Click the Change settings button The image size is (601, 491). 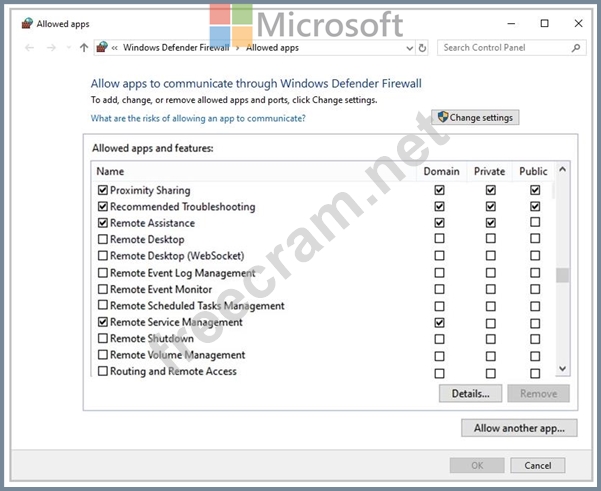[x=475, y=118]
